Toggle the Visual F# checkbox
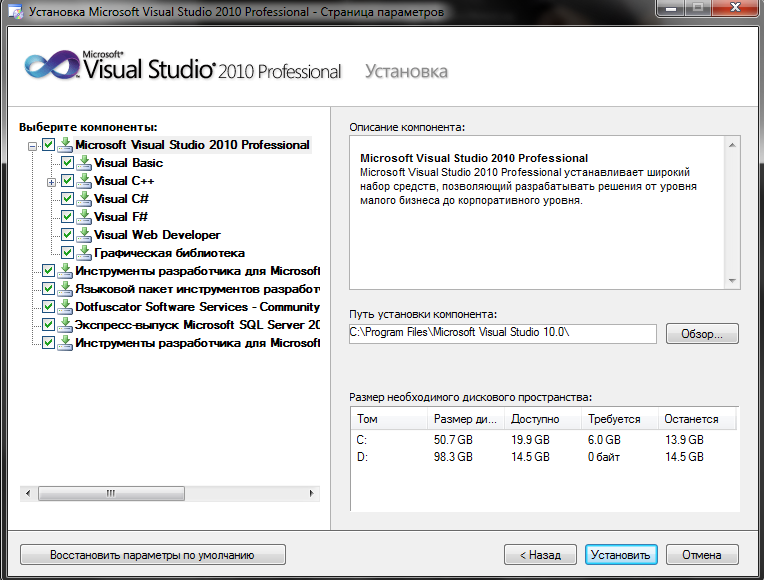764x580 pixels. pyautogui.click(x=67, y=217)
